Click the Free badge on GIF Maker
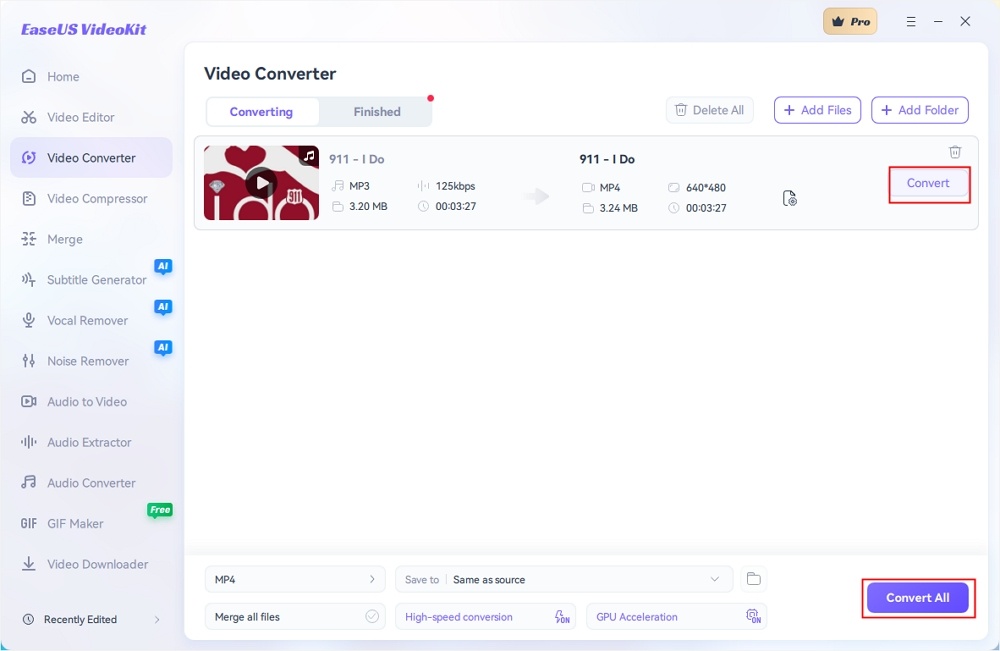Screen dimensions: 1000x651 tap(160, 510)
